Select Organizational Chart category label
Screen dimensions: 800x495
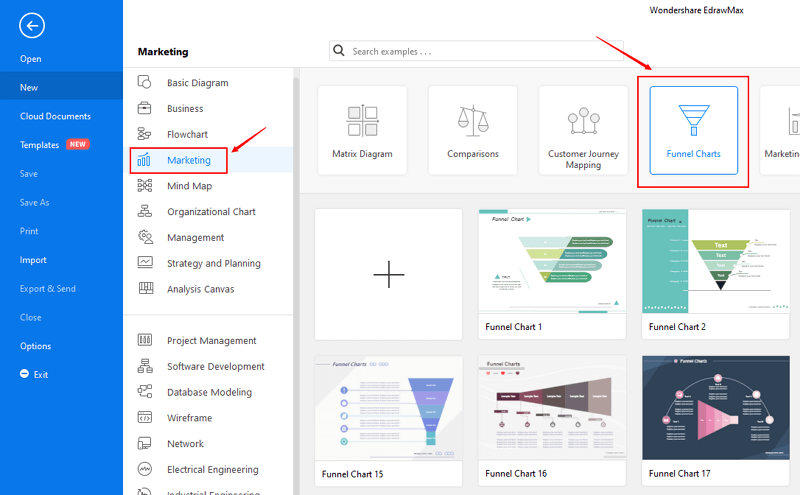[211, 212]
